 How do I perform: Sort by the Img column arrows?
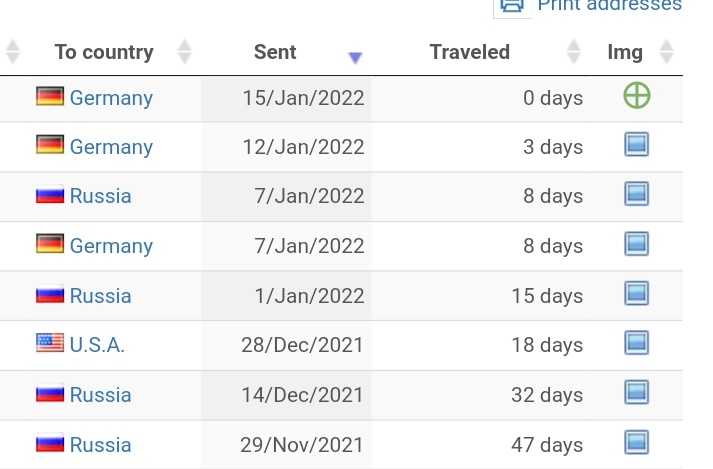click(667, 52)
